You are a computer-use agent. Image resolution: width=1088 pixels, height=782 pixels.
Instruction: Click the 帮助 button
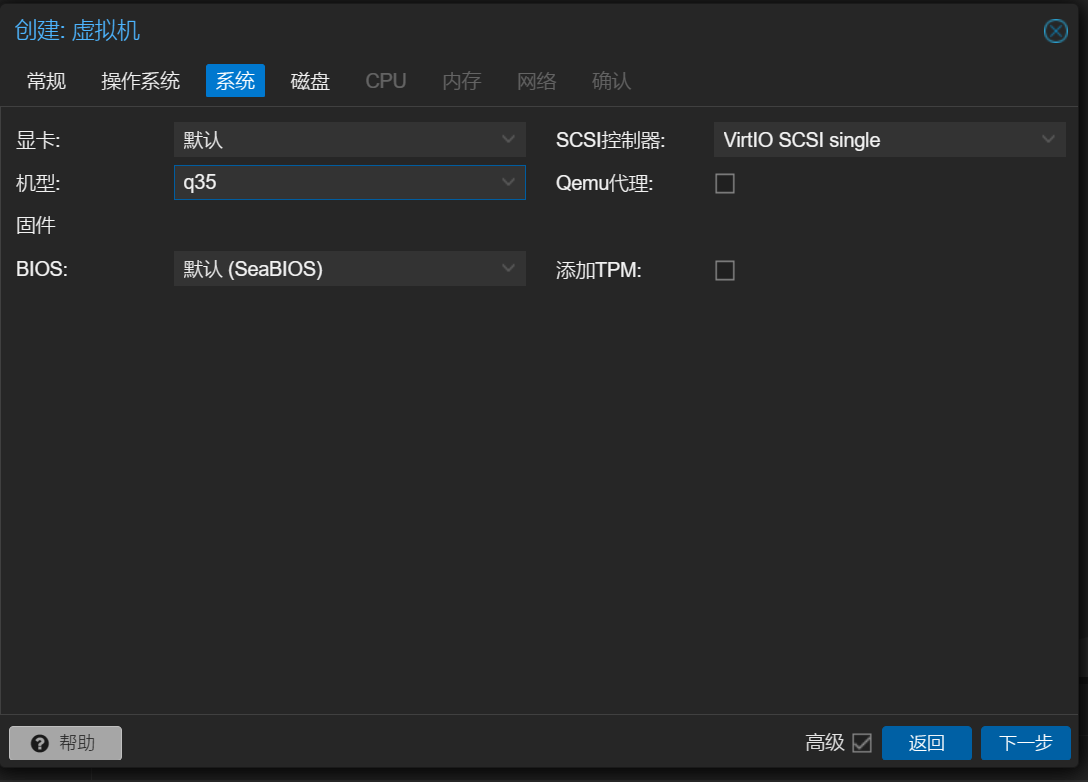[x=66, y=743]
